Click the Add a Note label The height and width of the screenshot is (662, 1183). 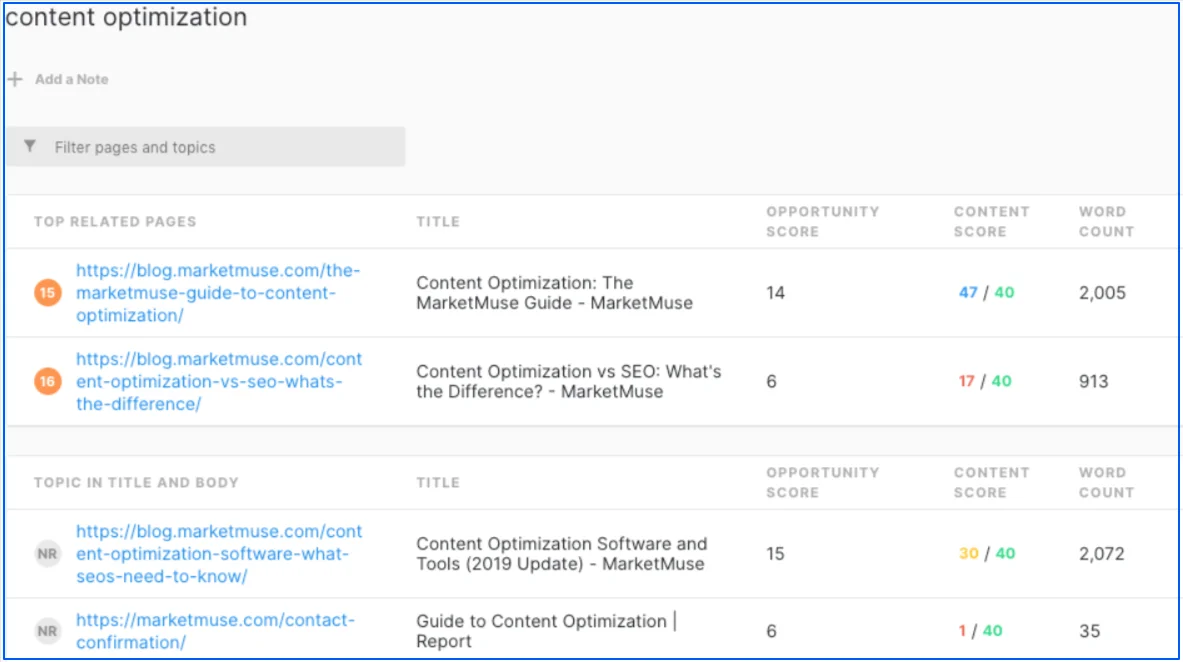tap(72, 79)
